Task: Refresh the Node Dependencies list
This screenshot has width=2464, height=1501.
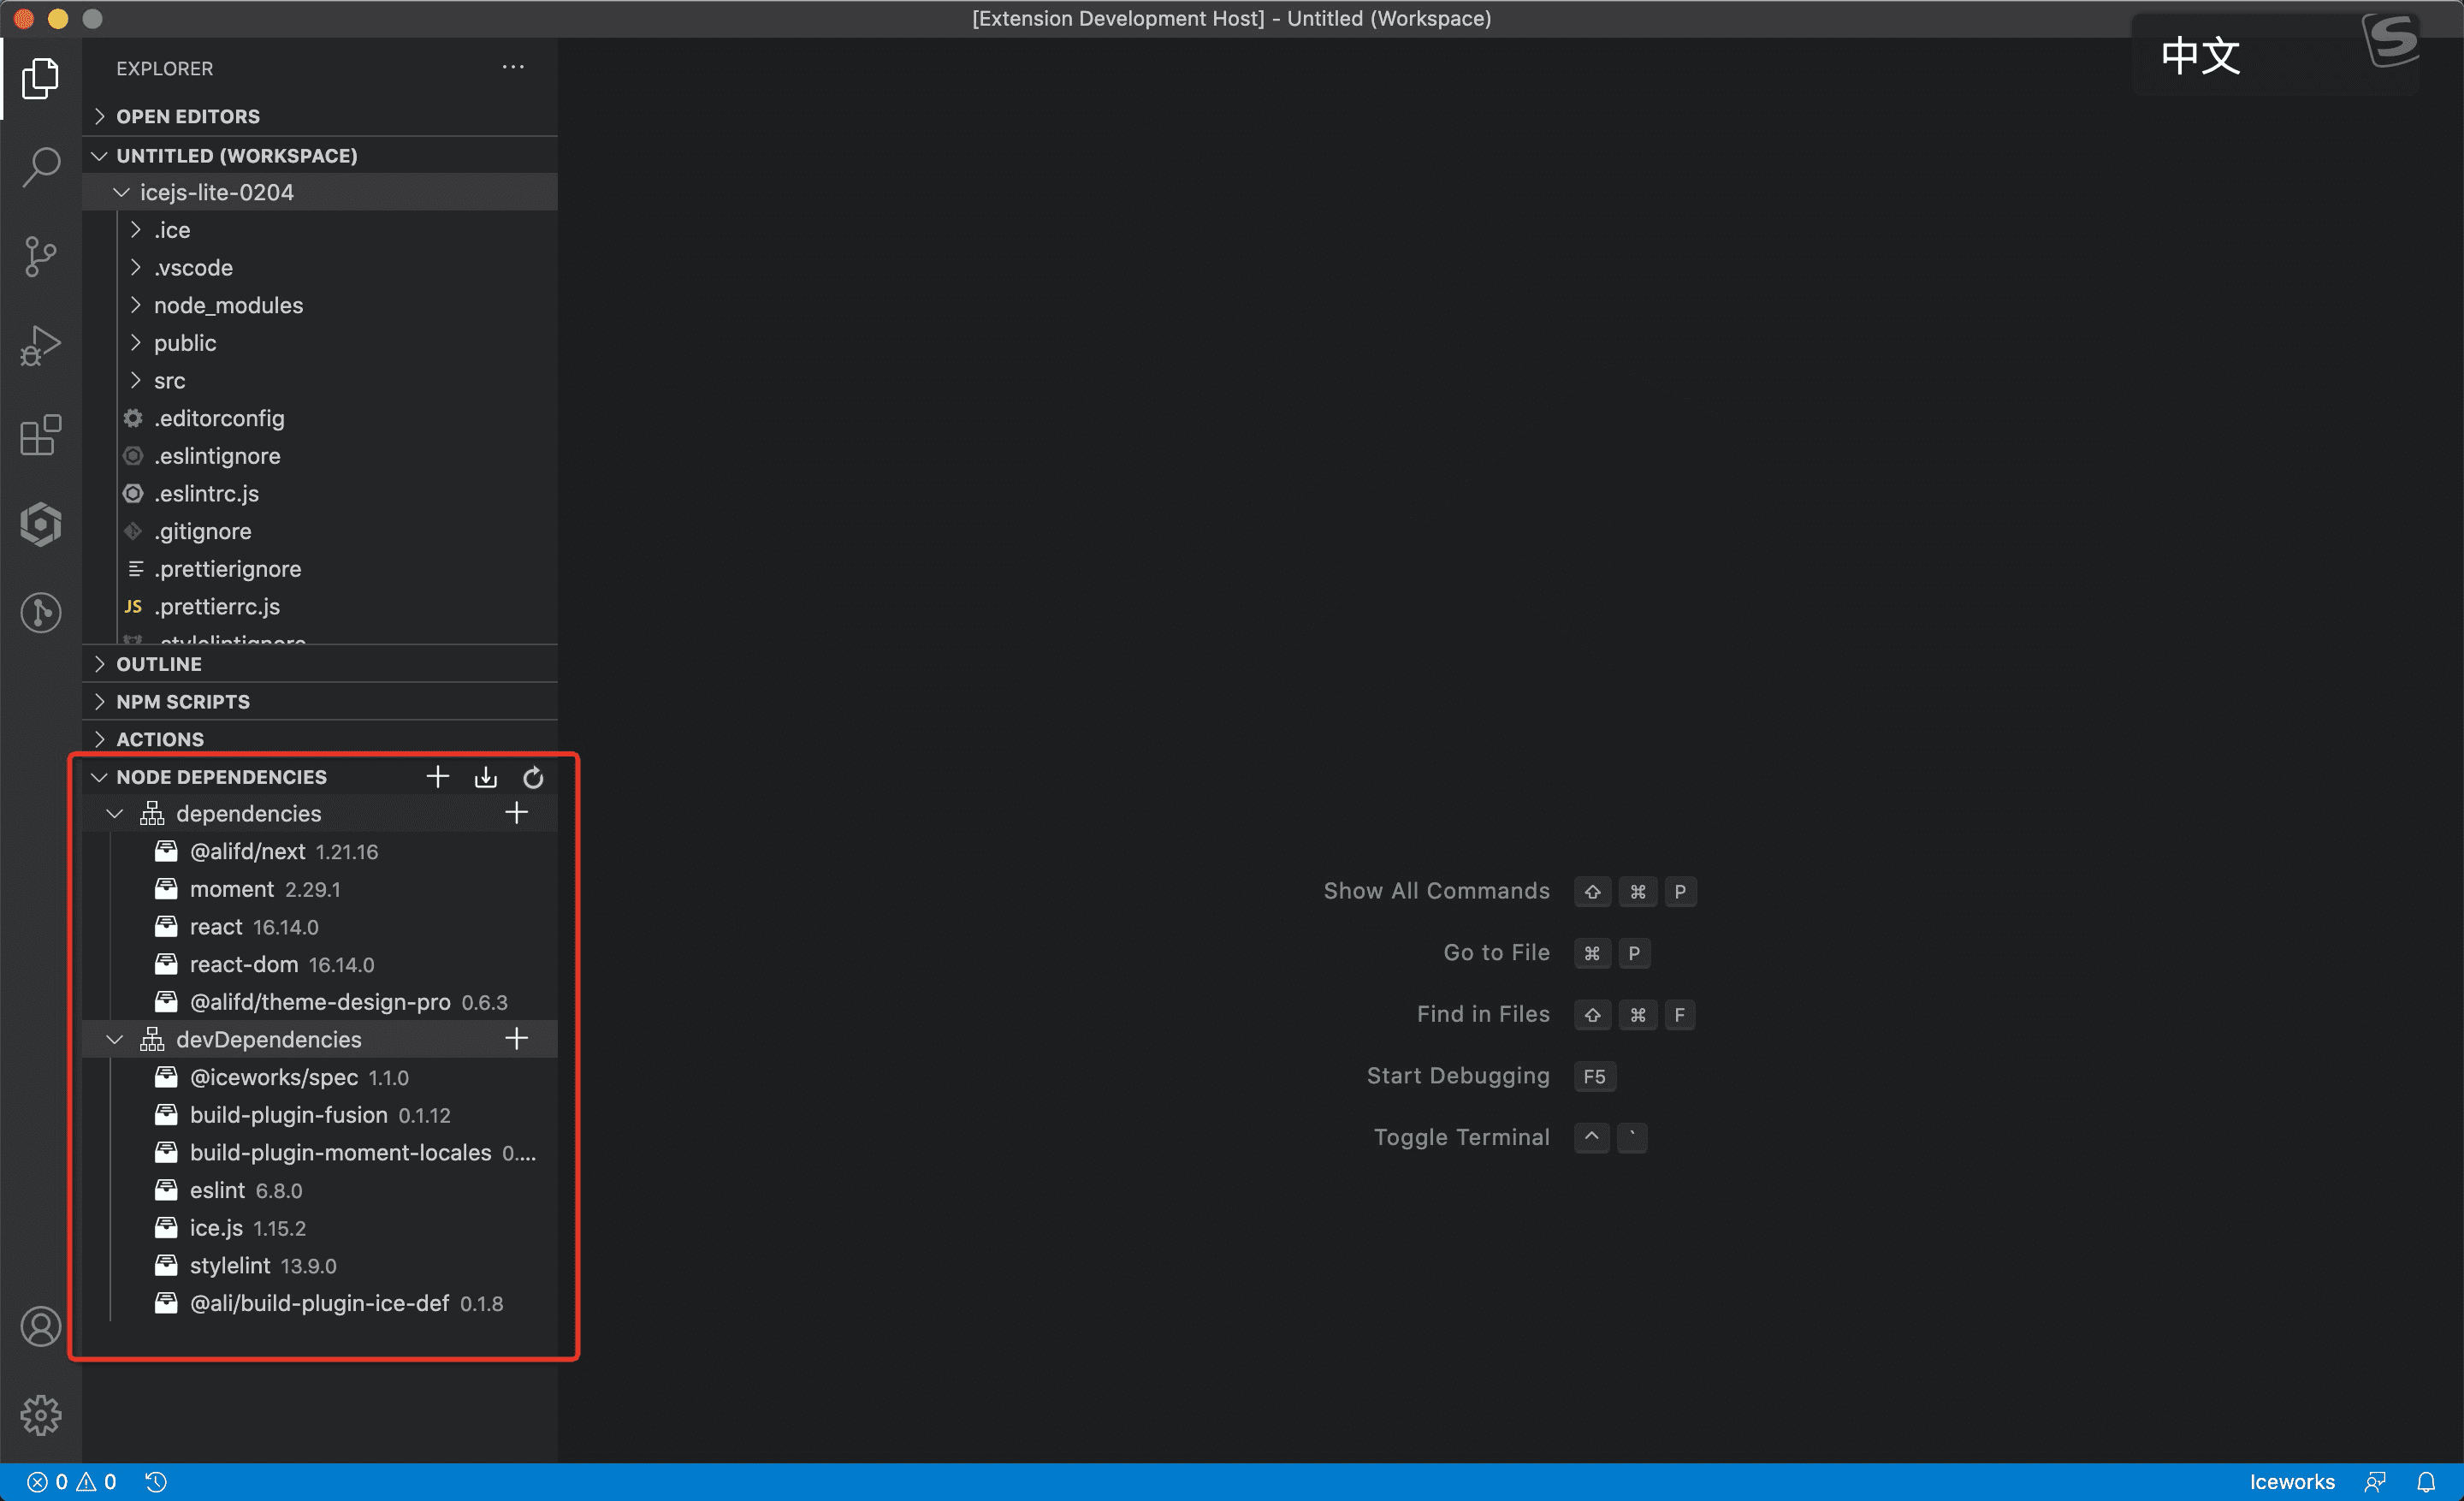Action: (533, 777)
